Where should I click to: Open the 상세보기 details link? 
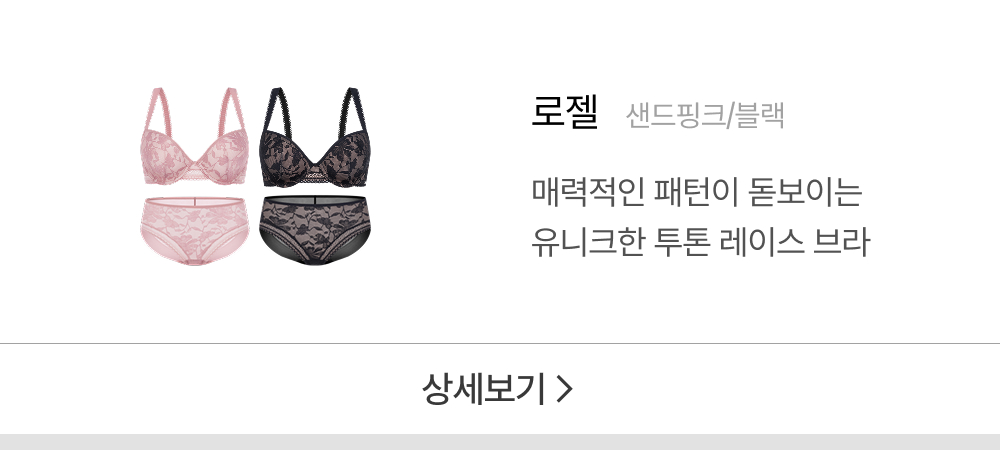point(497,389)
